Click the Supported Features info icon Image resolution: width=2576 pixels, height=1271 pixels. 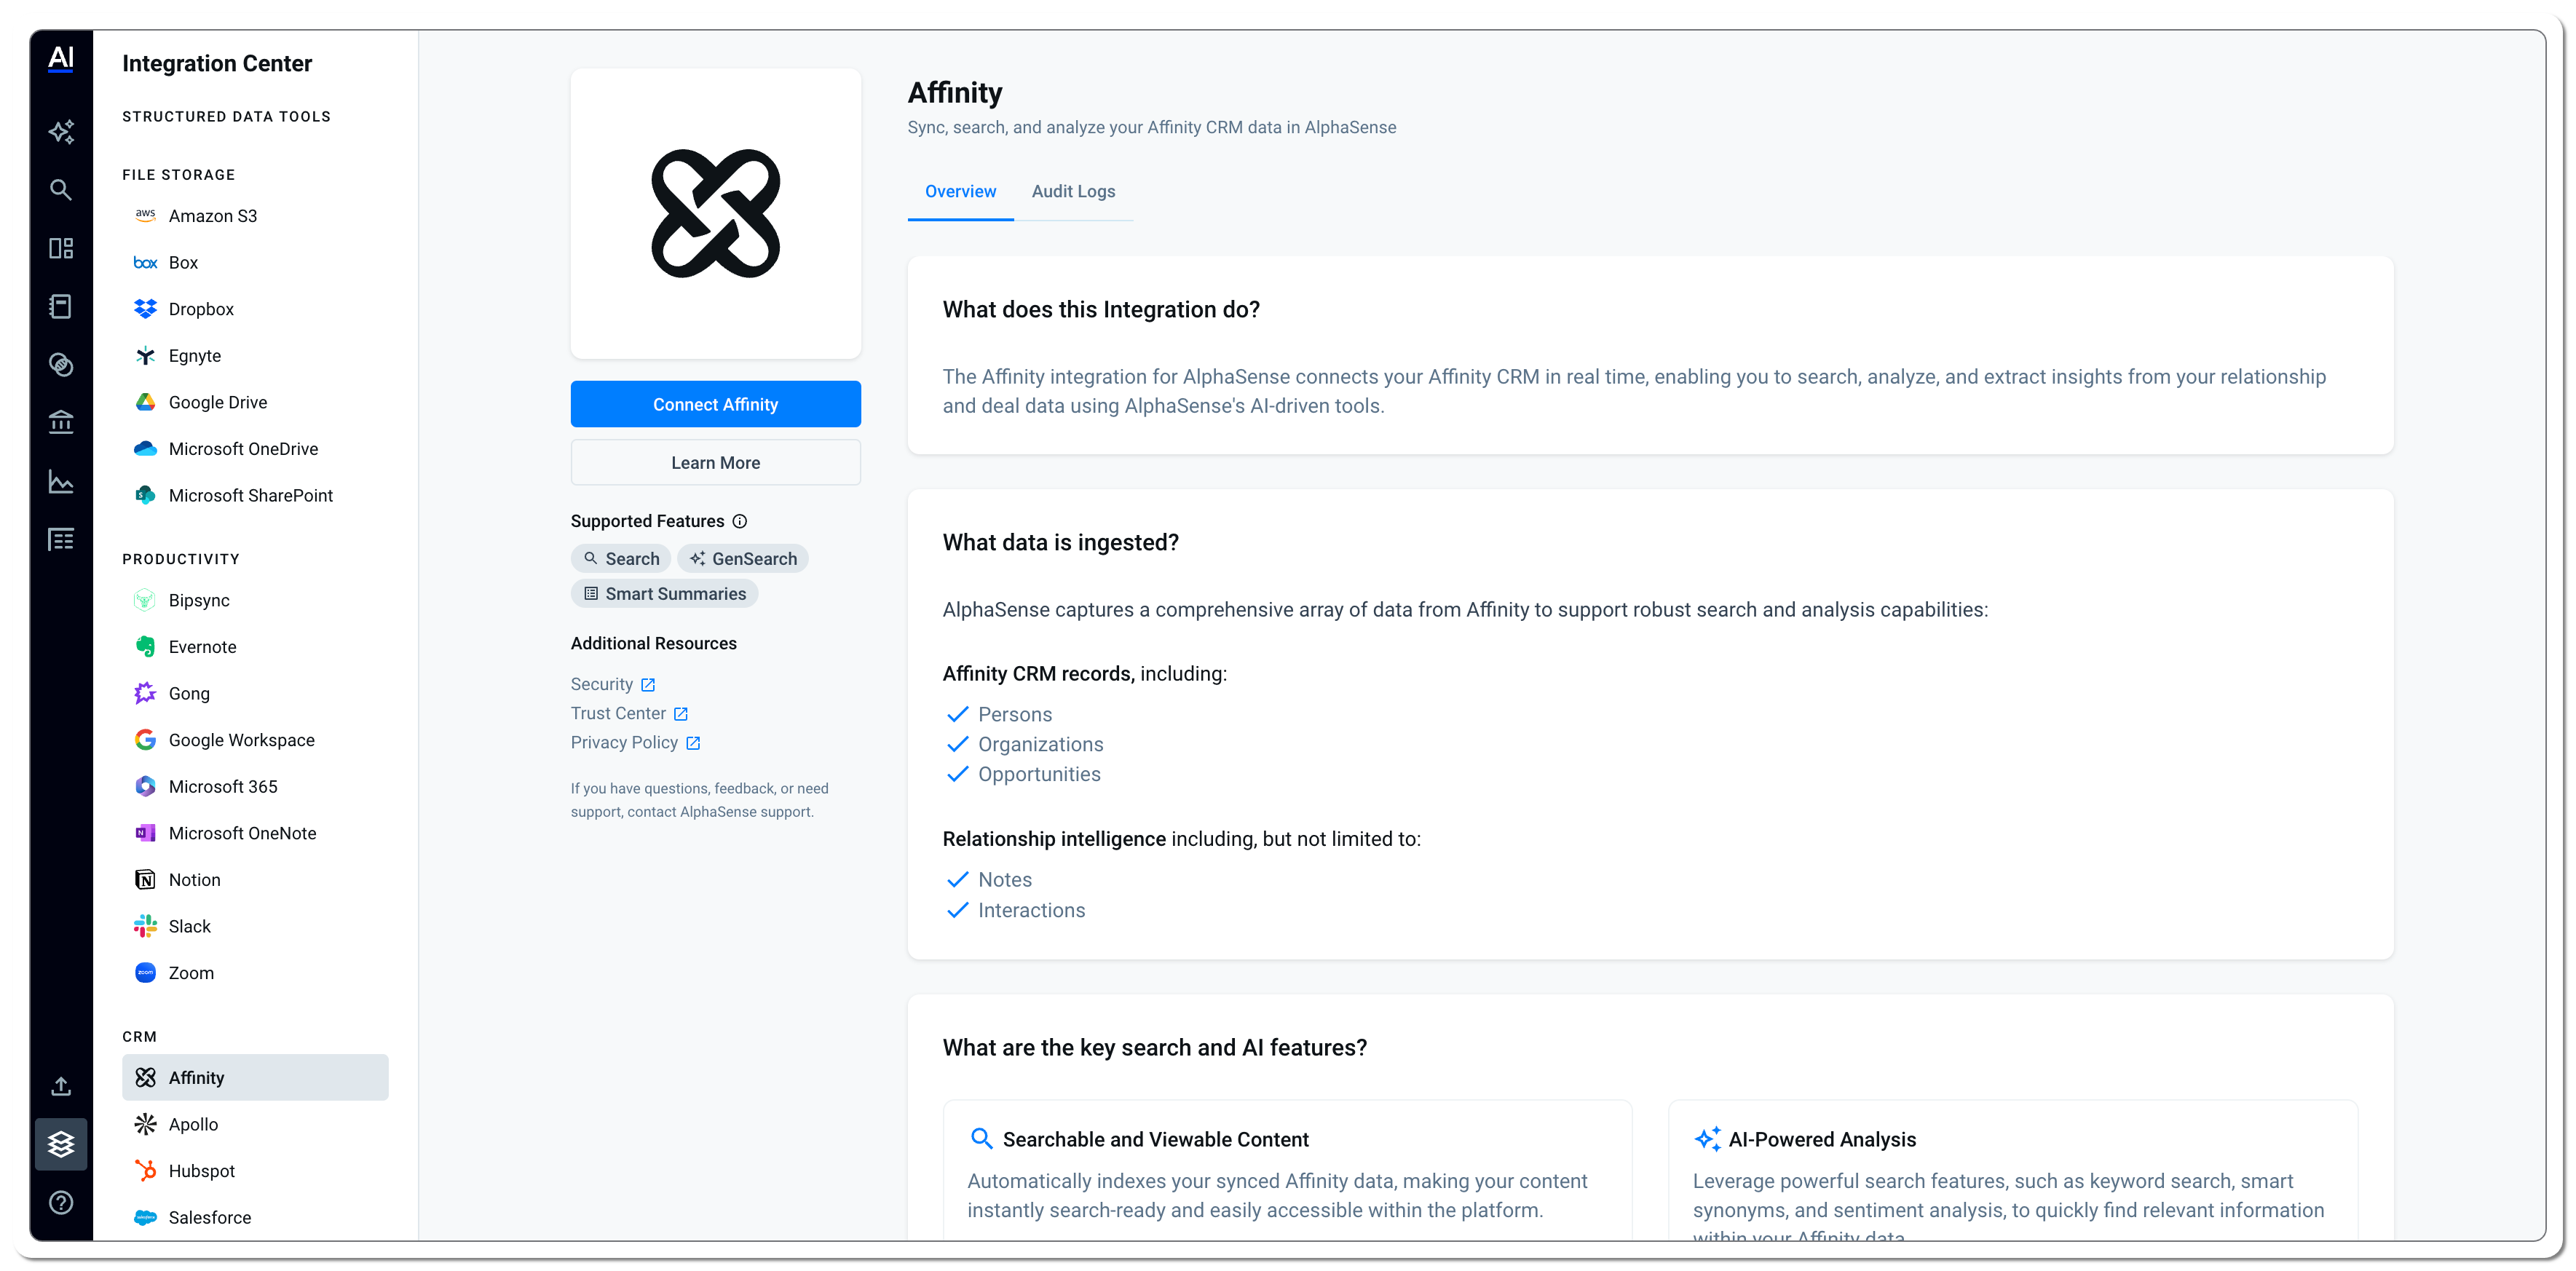pos(740,521)
